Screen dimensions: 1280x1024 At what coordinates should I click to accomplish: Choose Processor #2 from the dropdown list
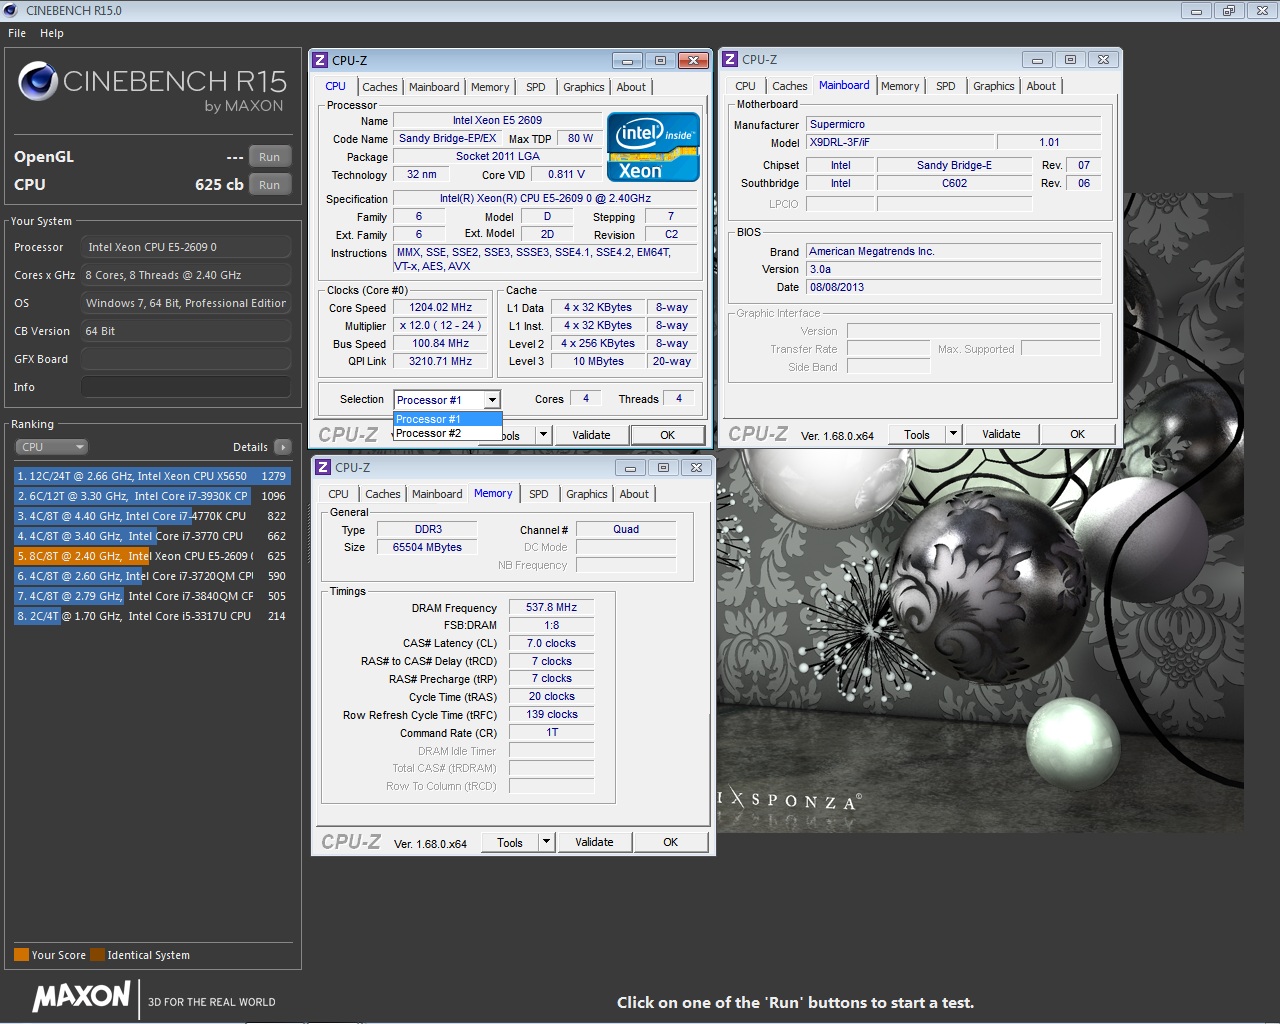[x=448, y=433]
